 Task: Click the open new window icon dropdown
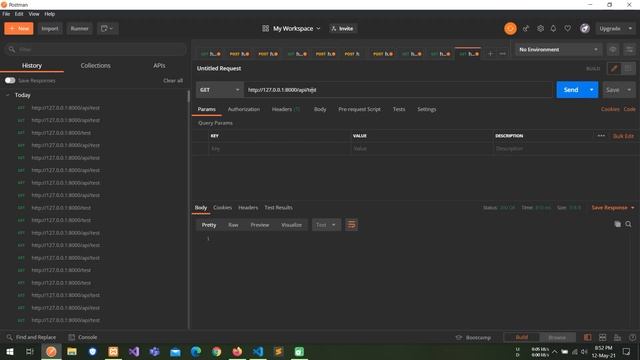pos(107,29)
